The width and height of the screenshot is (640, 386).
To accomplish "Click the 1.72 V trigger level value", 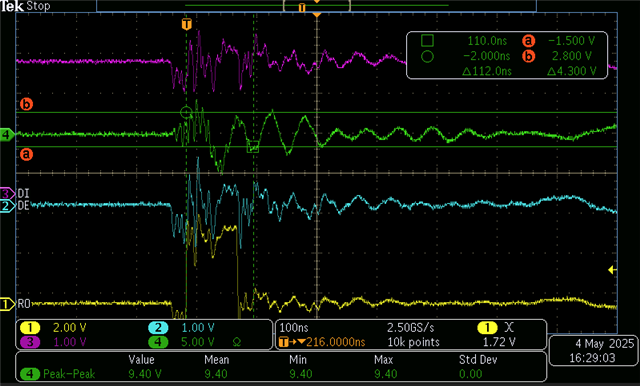I will coord(499,342).
